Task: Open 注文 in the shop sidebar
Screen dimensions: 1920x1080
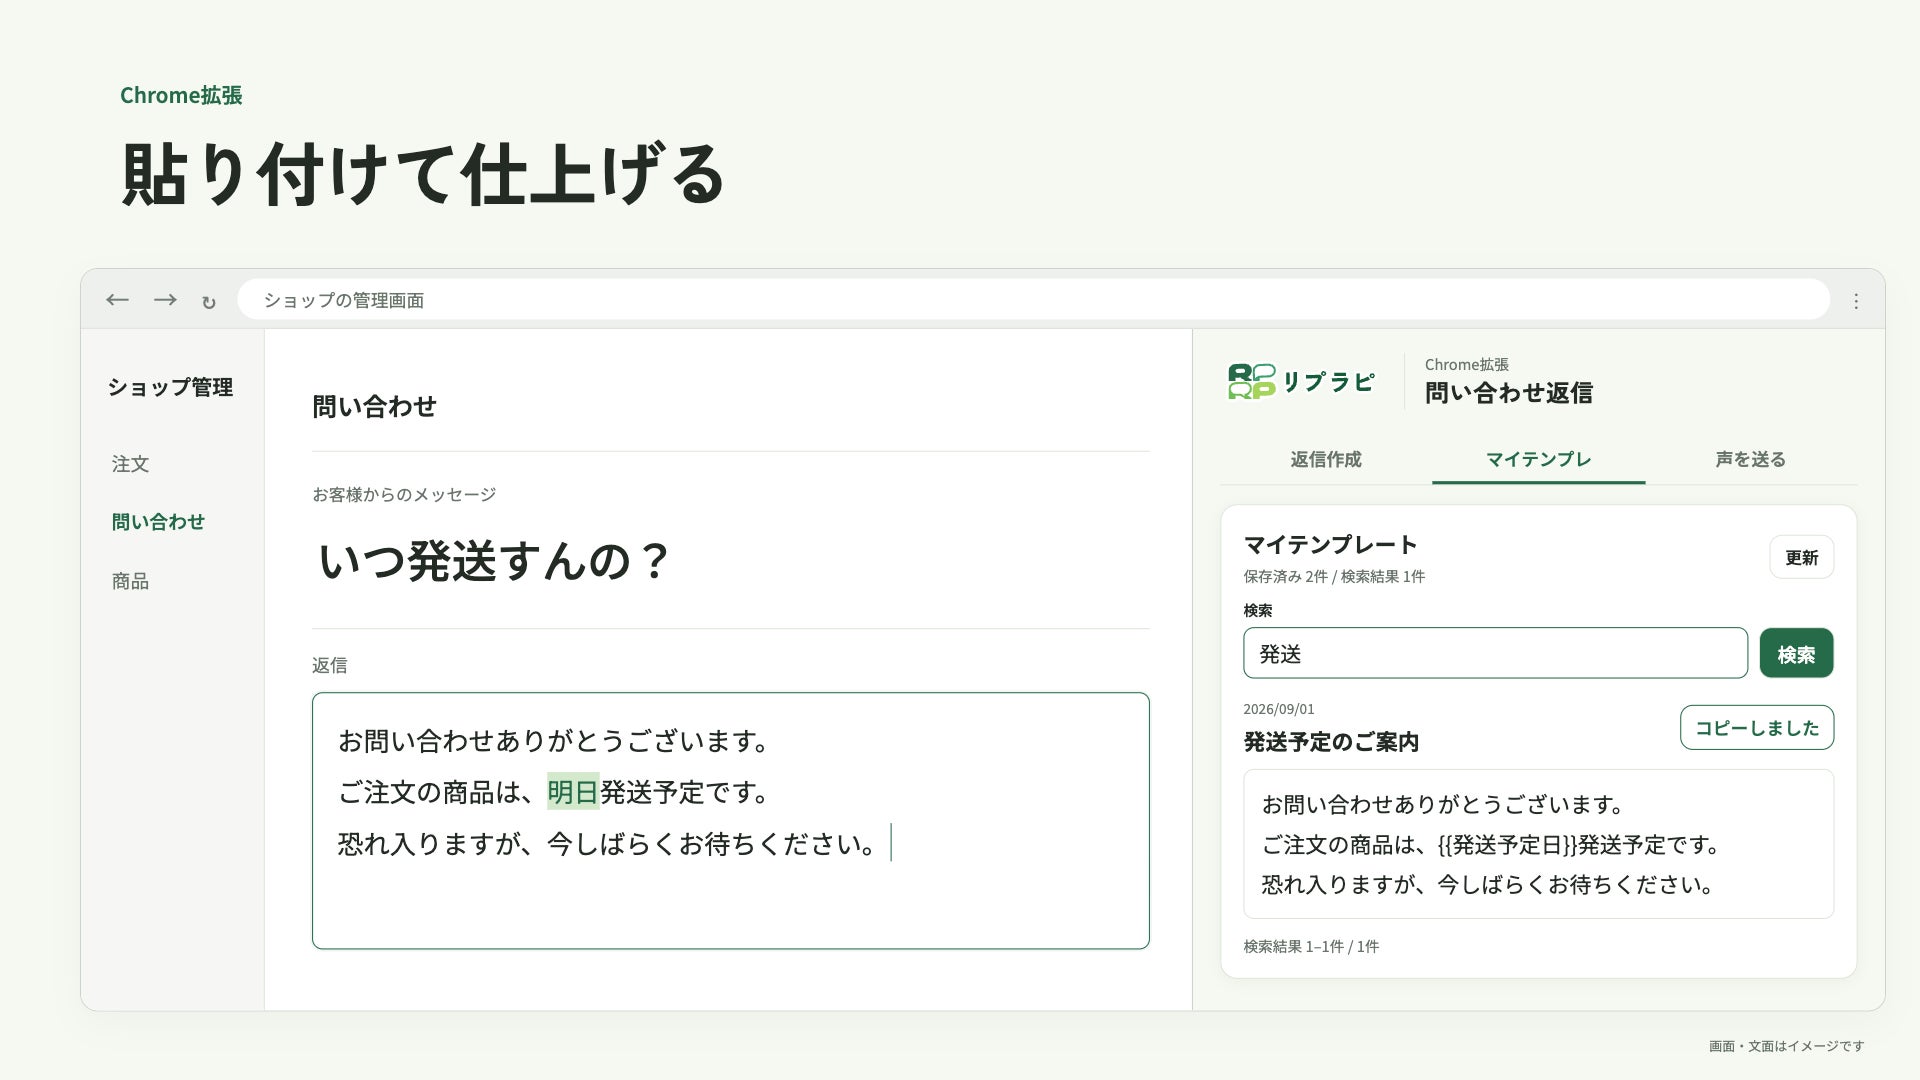Action: pyautogui.click(x=130, y=464)
